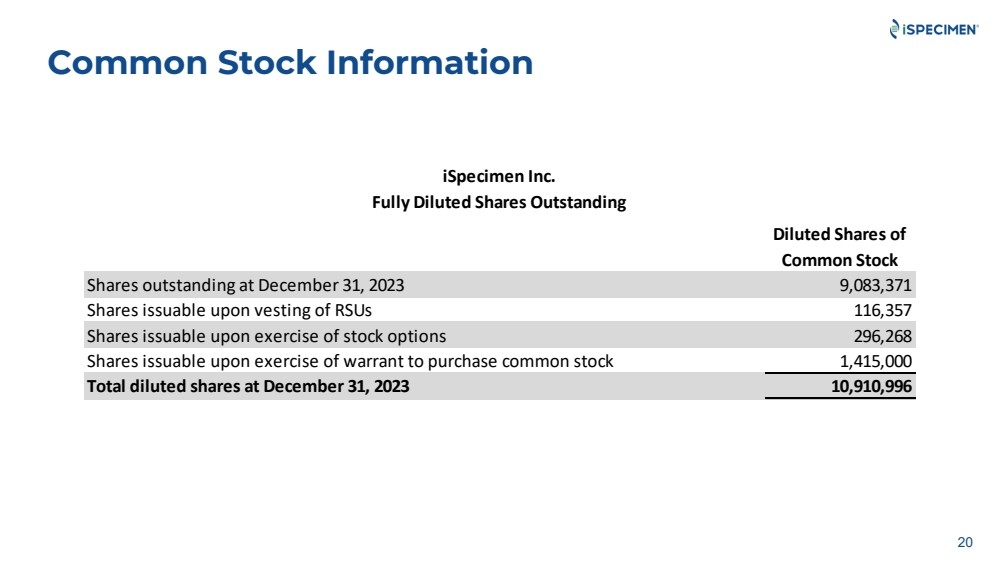999x562 pixels.
Task: Select Shares outstanding at December 31 row
Action: (500, 285)
